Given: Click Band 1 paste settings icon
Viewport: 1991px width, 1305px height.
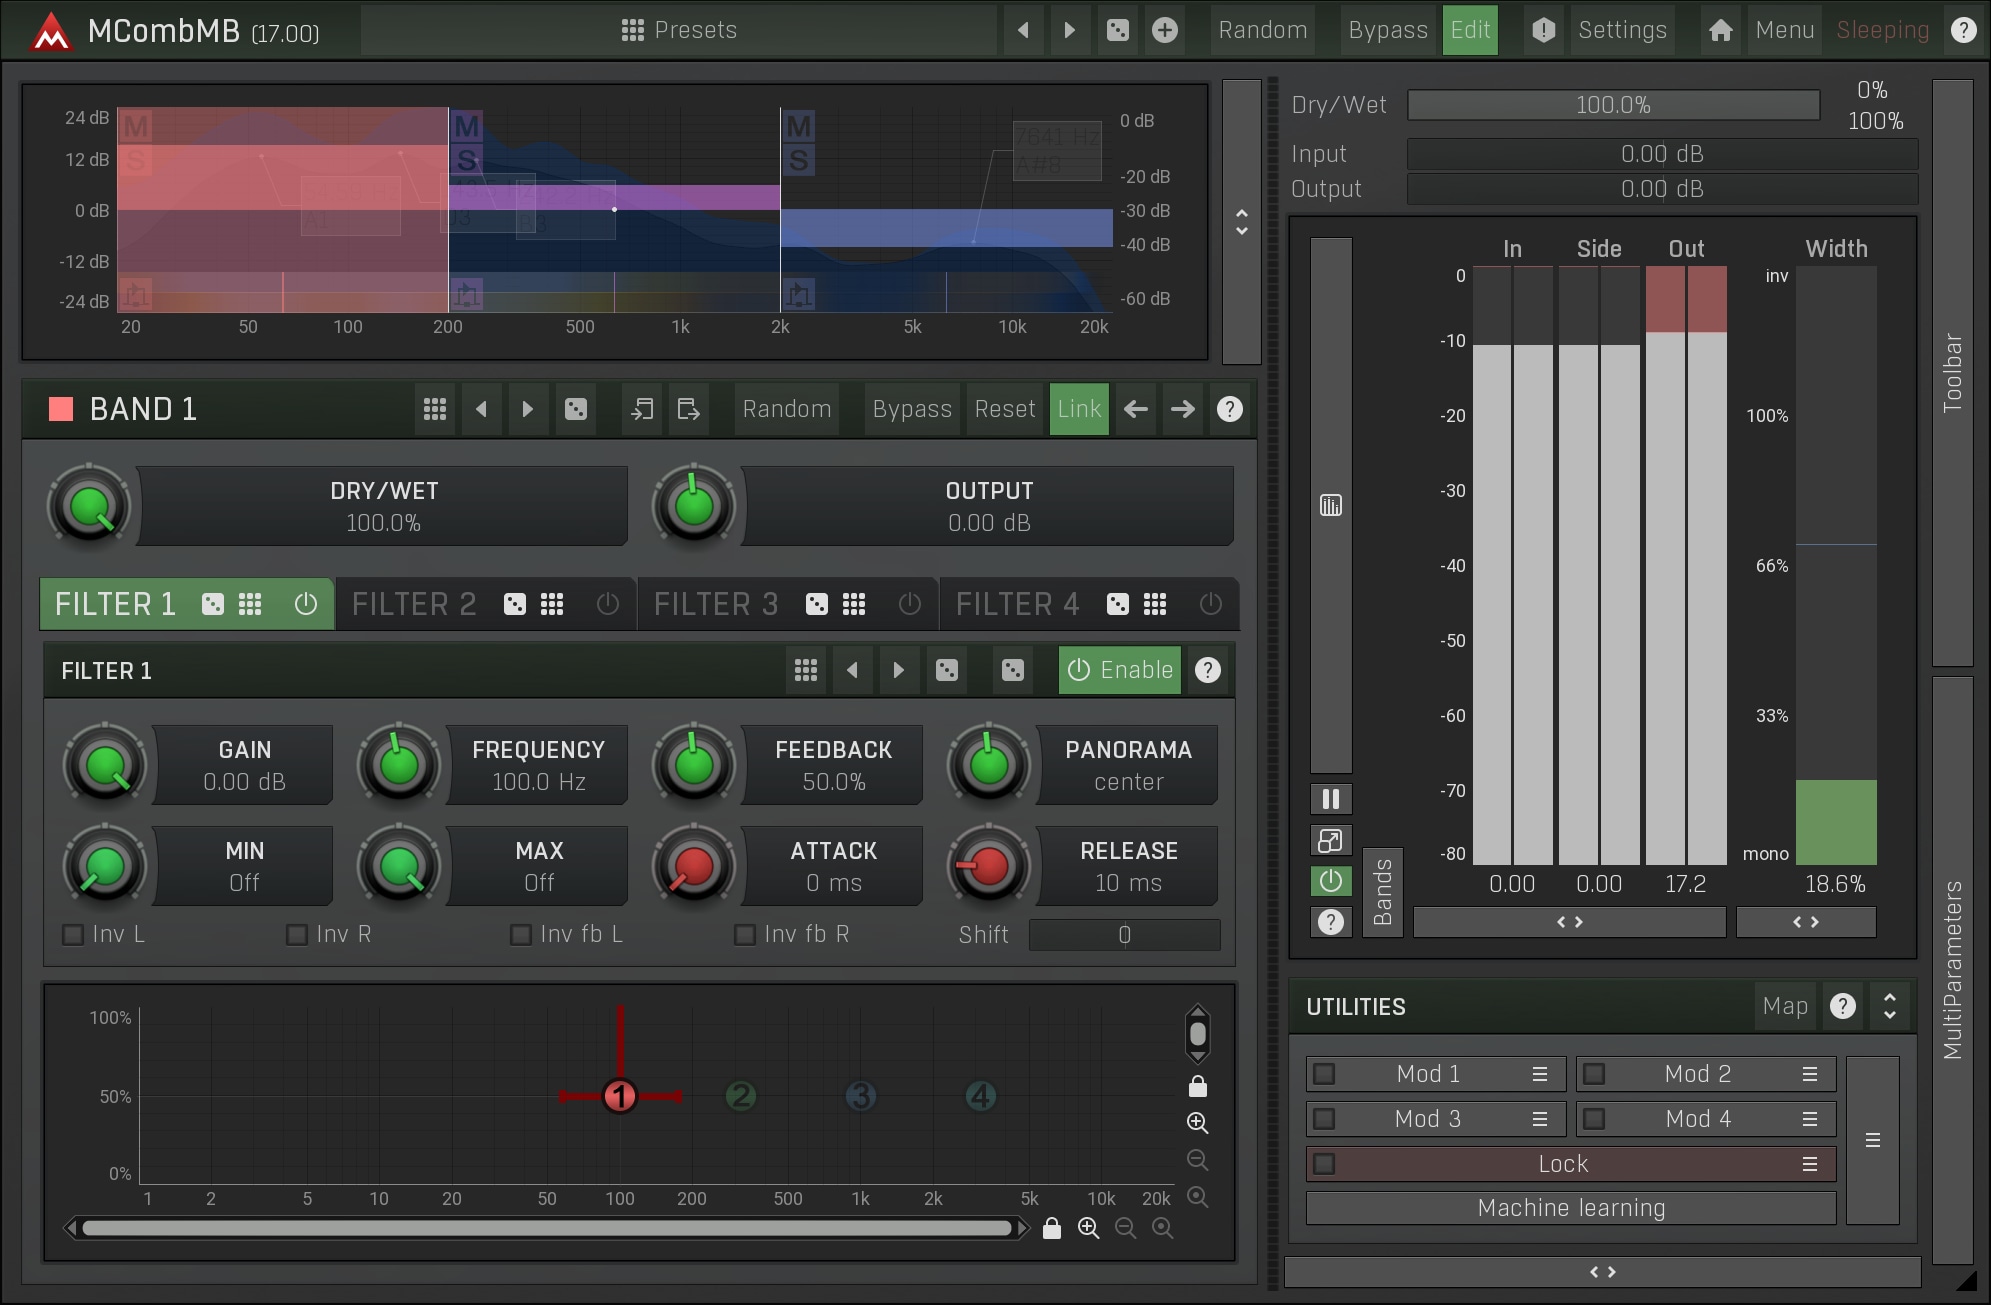Looking at the screenshot, I should tap(688, 409).
